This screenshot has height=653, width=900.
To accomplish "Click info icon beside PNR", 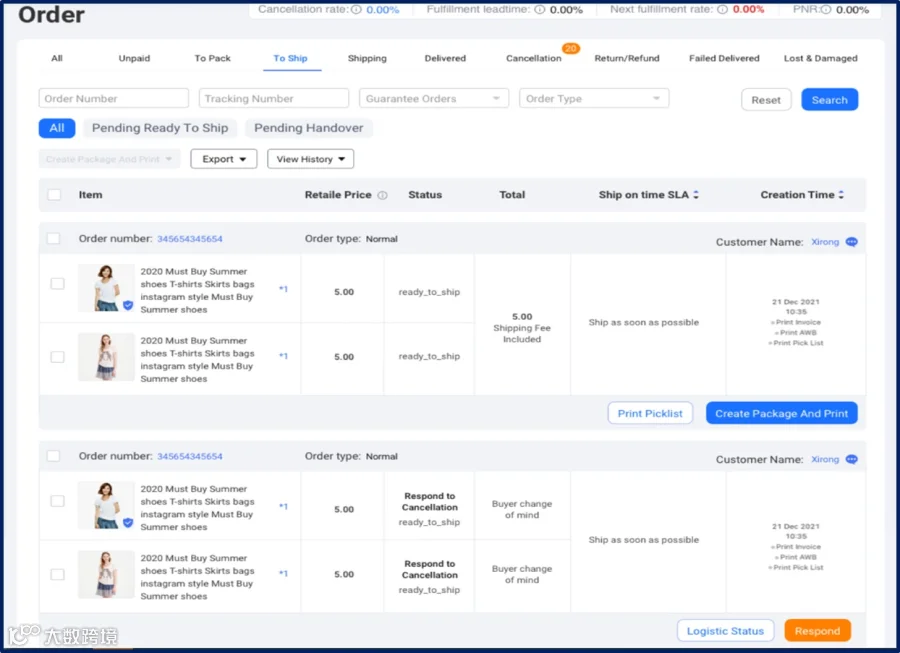I will [x=825, y=9].
